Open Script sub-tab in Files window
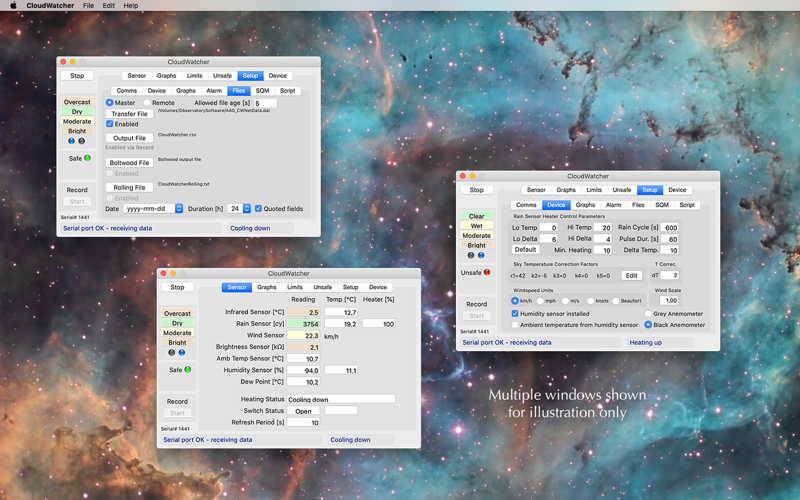 (x=287, y=91)
